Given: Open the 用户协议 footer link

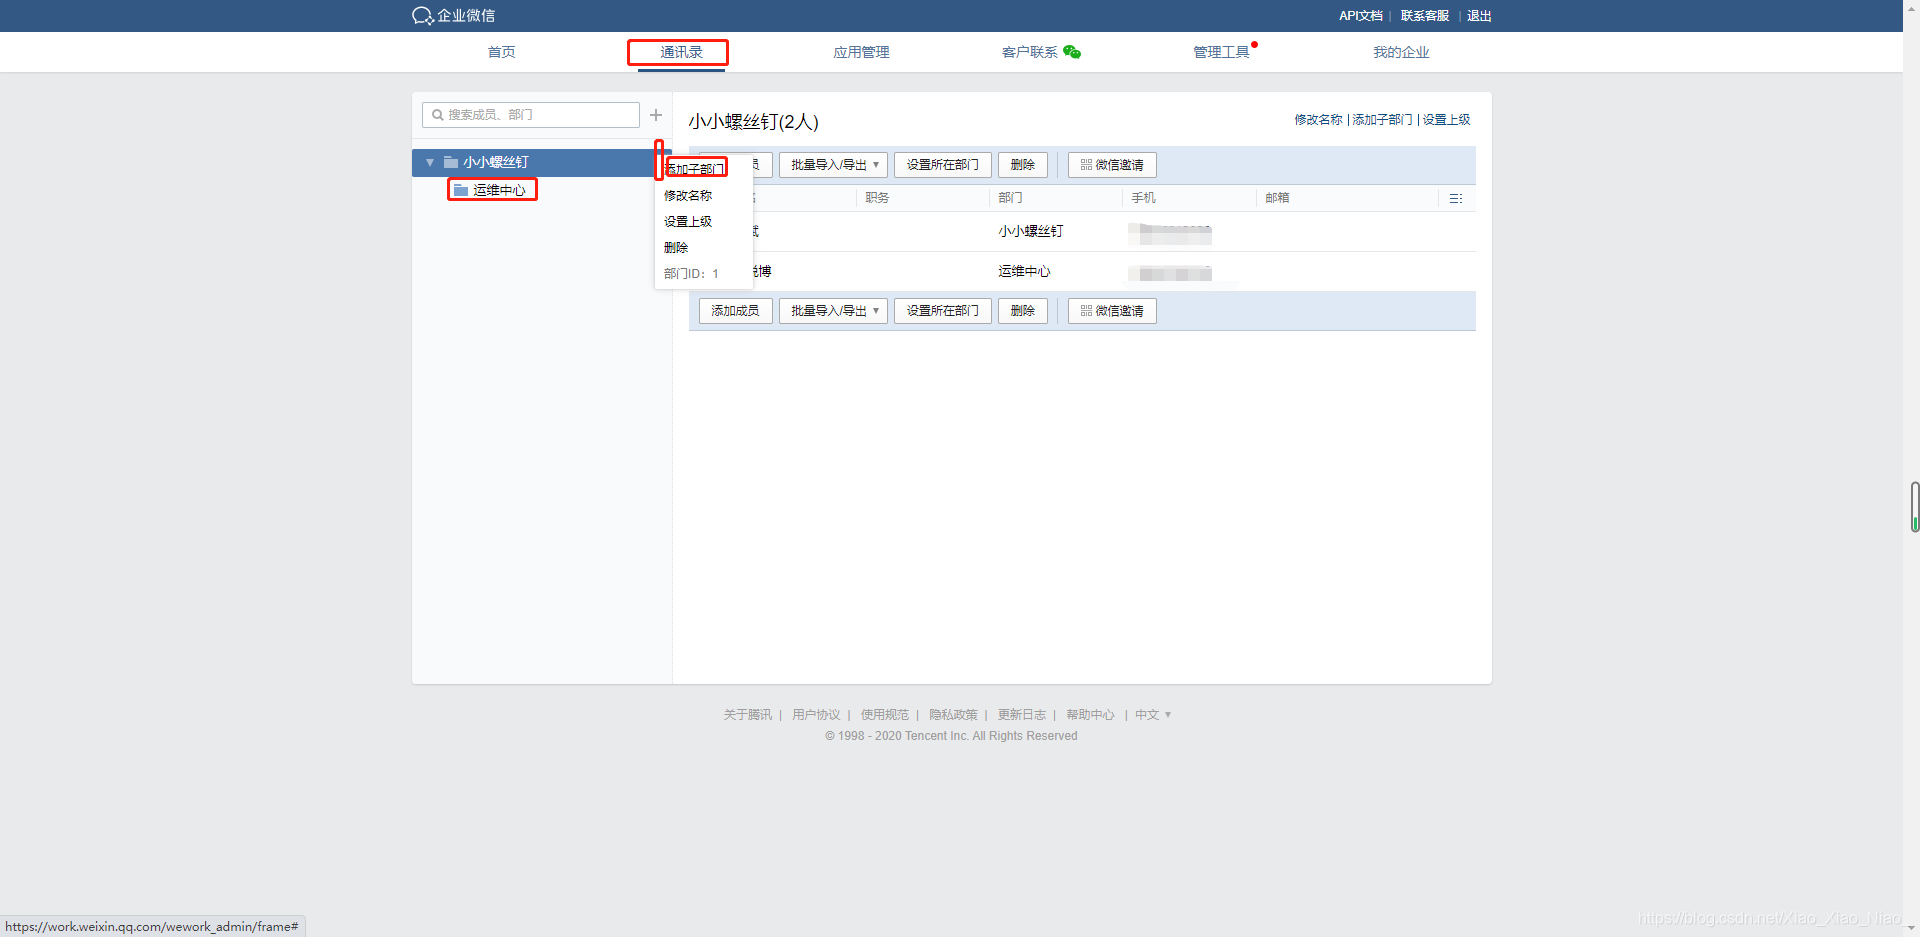Looking at the screenshot, I should (x=816, y=715).
